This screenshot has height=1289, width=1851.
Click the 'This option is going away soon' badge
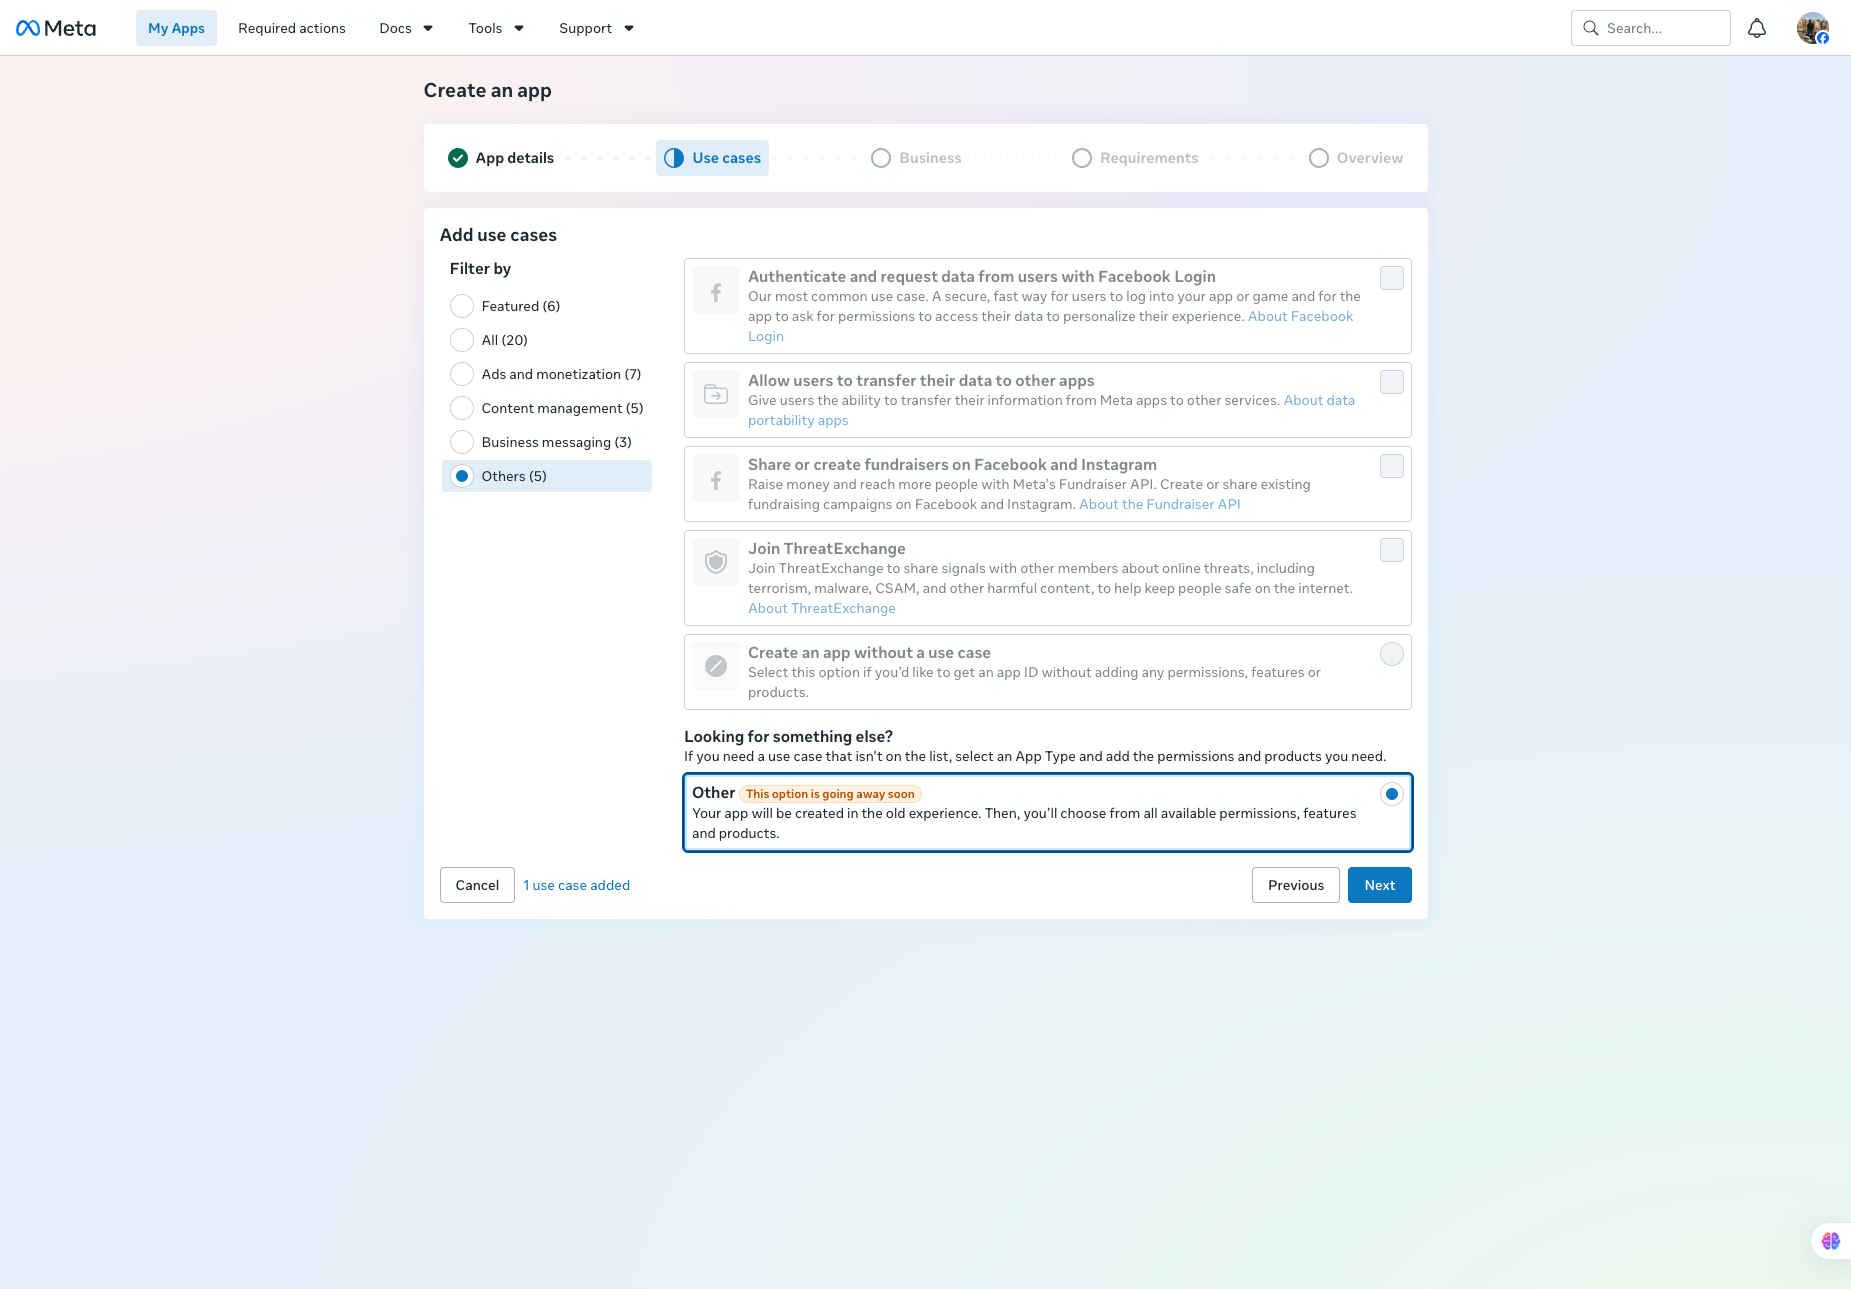830,794
